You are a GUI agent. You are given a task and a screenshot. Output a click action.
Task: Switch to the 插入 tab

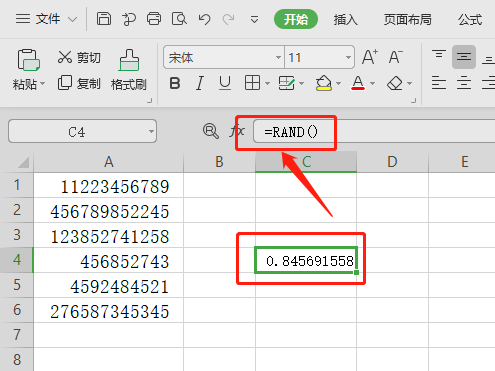pyautogui.click(x=346, y=19)
